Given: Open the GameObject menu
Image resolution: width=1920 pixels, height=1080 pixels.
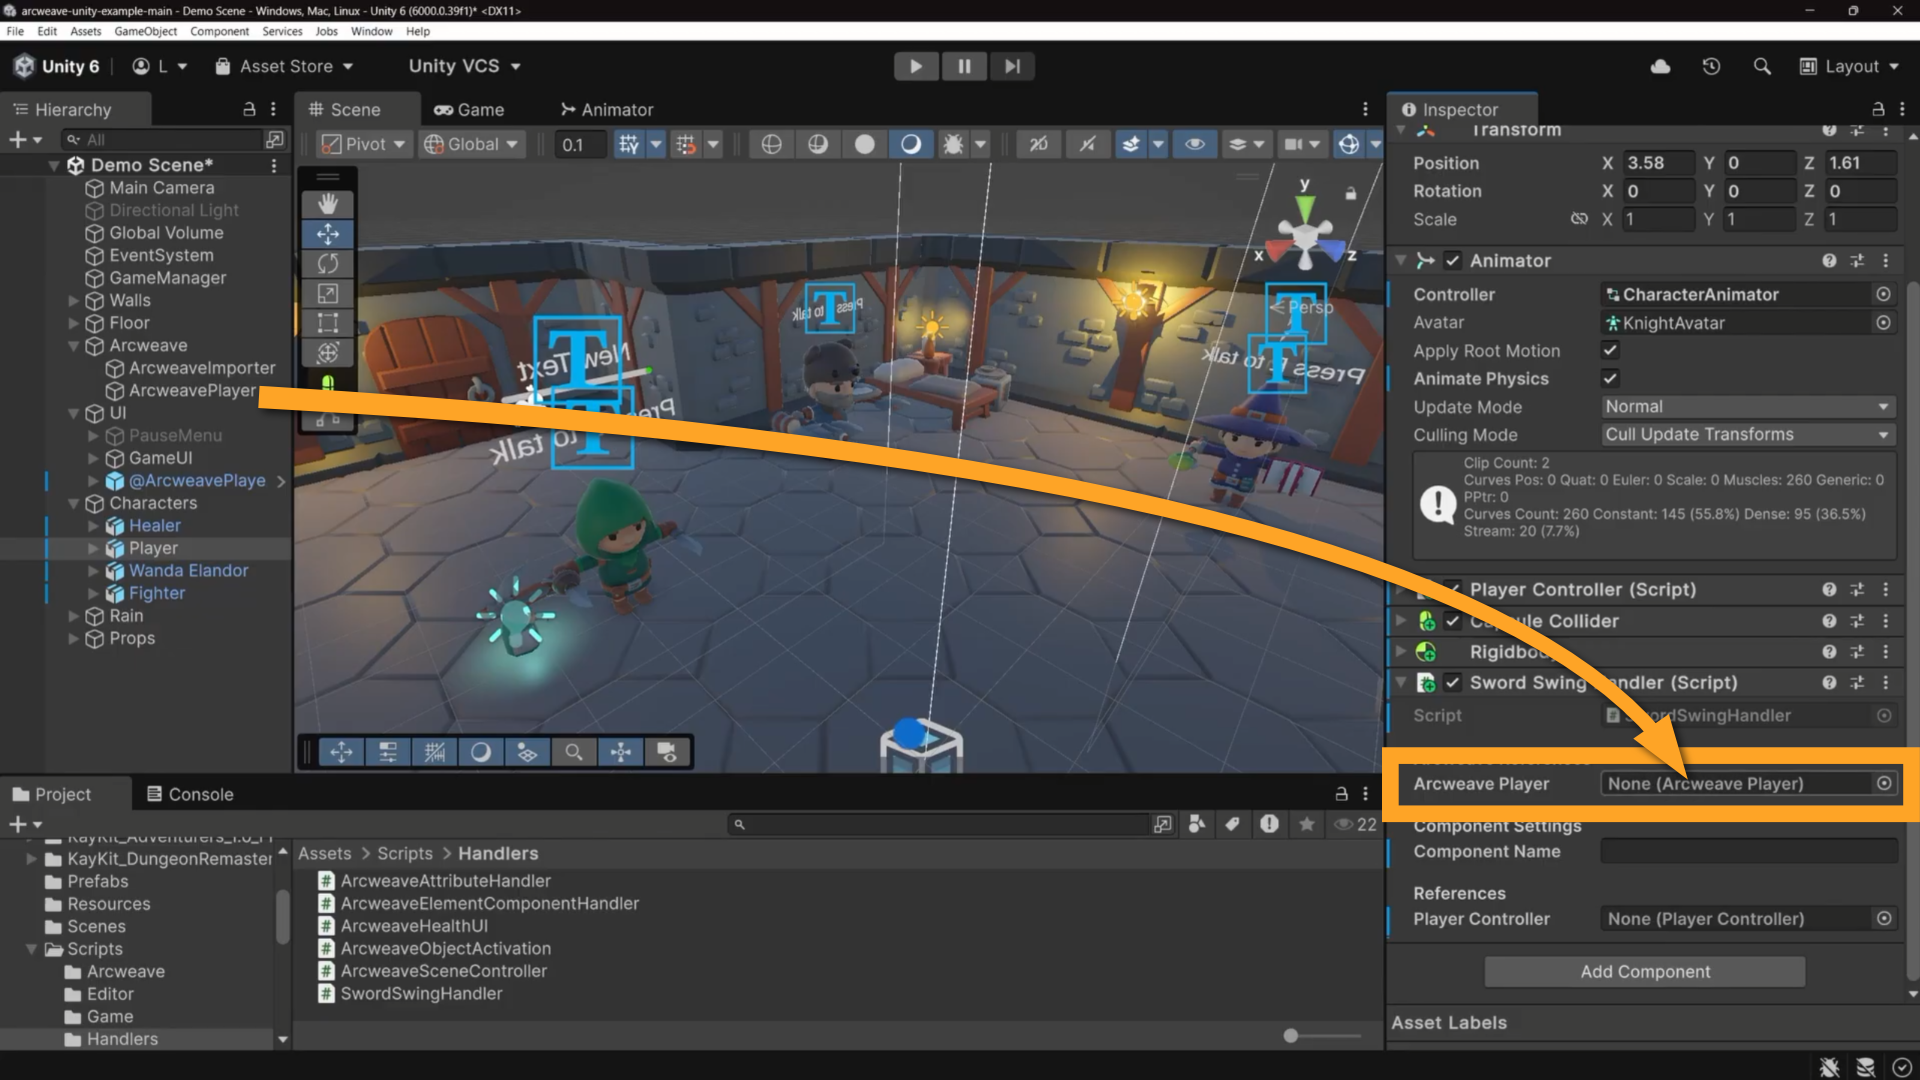Looking at the screenshot, I should [145, 31].
